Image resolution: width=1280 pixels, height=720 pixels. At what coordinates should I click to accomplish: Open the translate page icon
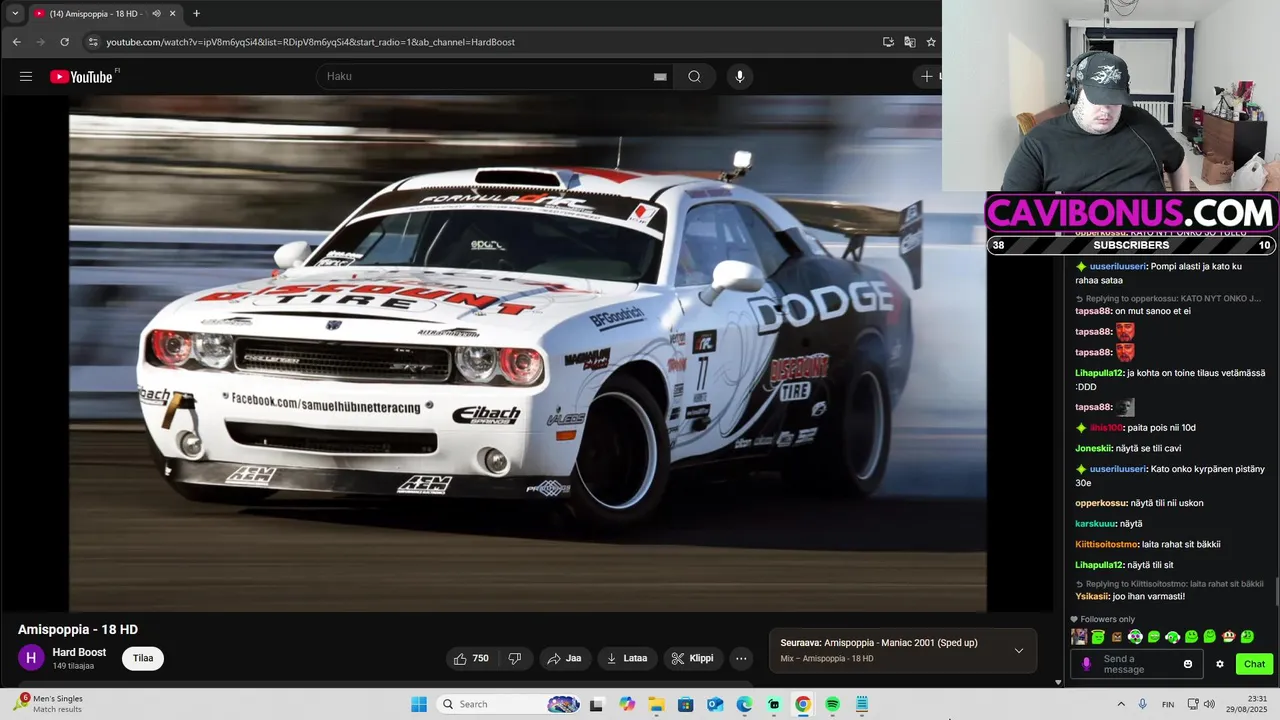click(x=909, y=42)
